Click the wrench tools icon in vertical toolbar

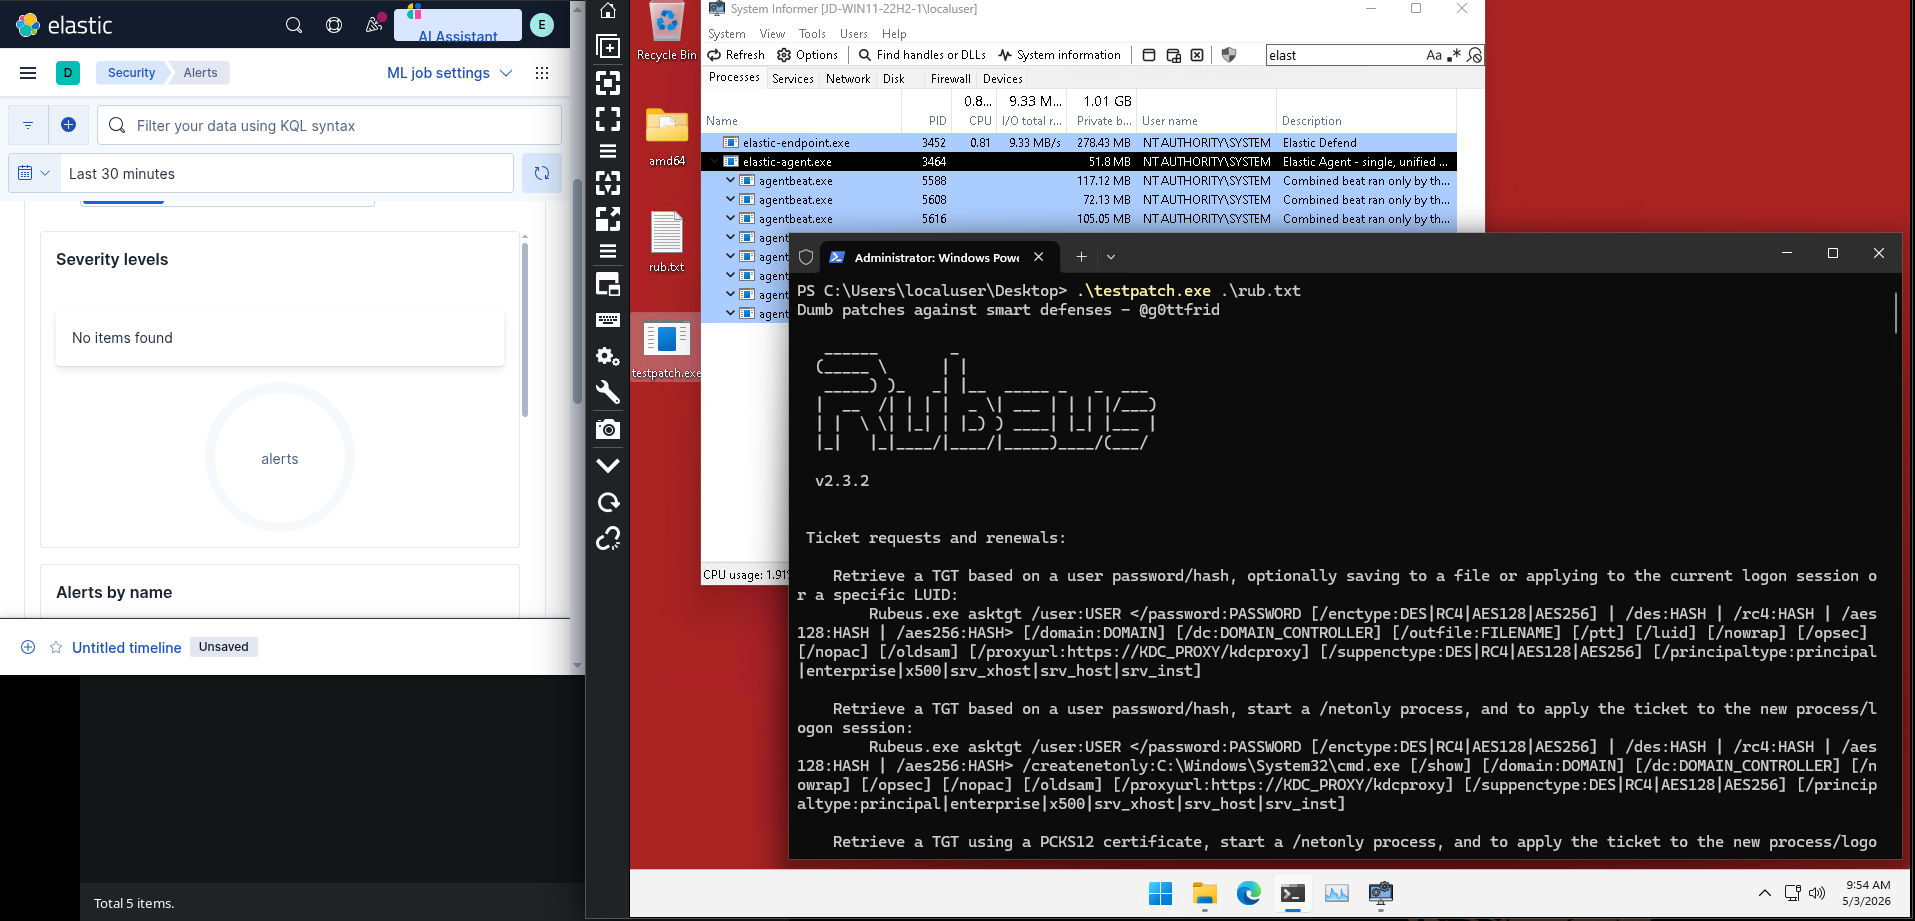coord(608,392)
